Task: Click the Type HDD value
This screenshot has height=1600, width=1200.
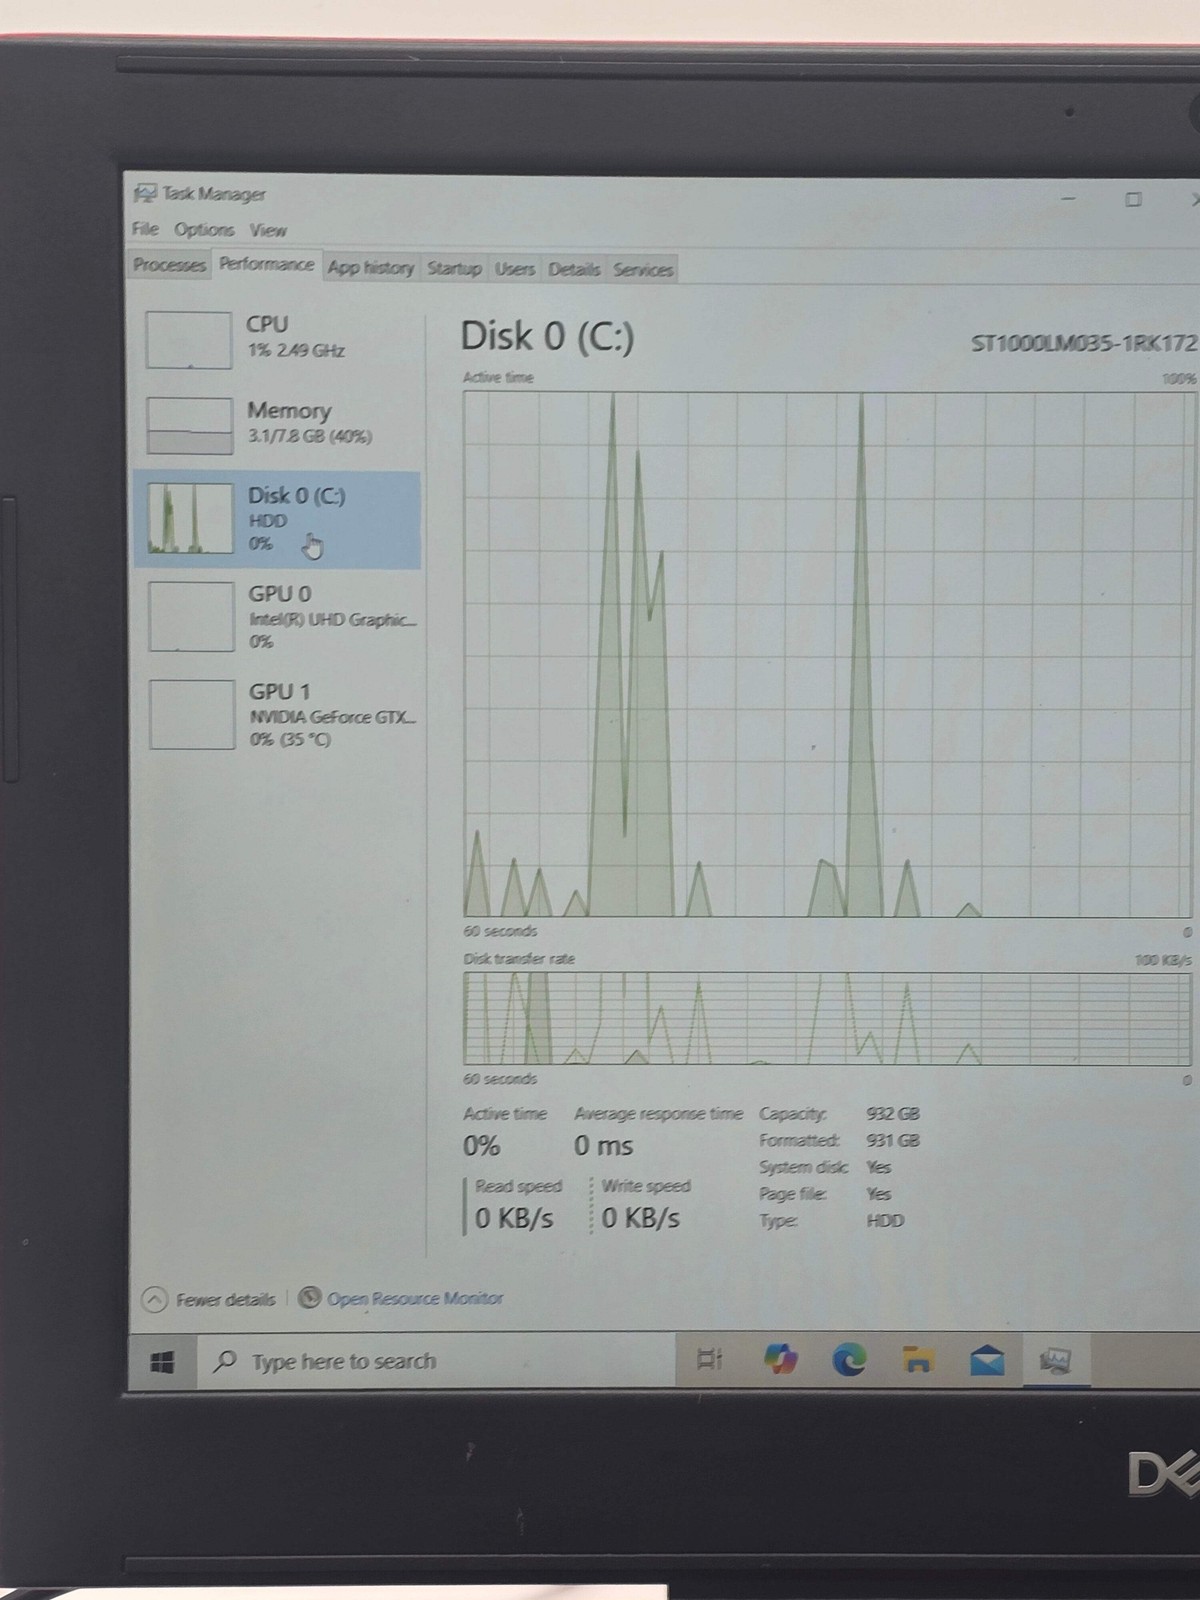Action: coord(885,1221)
